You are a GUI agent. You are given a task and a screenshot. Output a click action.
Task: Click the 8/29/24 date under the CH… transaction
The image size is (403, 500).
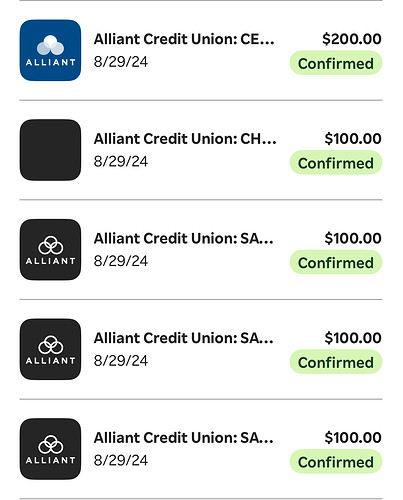pyautogui.click(x=121, y=162)
